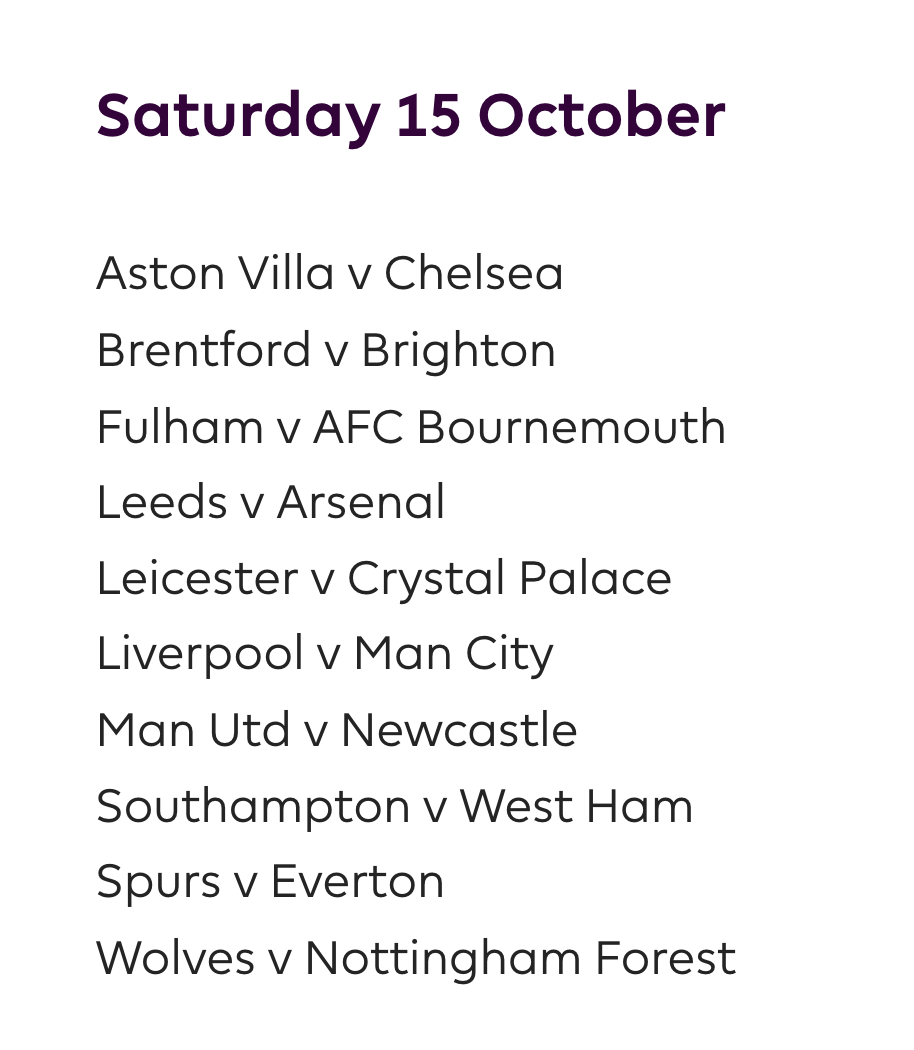Select the Brentford v Brighton match
The height and width of the screenshot is (1050, 914).
click(325, 351)
